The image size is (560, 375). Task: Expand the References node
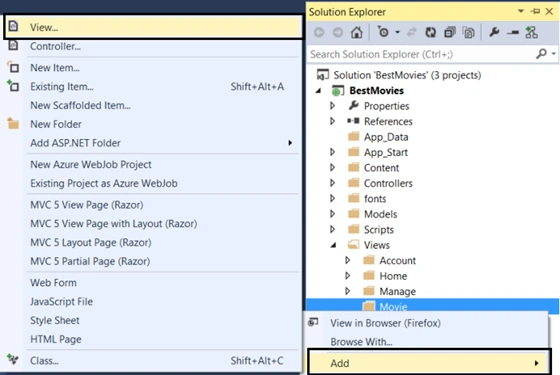pos(332,121)
